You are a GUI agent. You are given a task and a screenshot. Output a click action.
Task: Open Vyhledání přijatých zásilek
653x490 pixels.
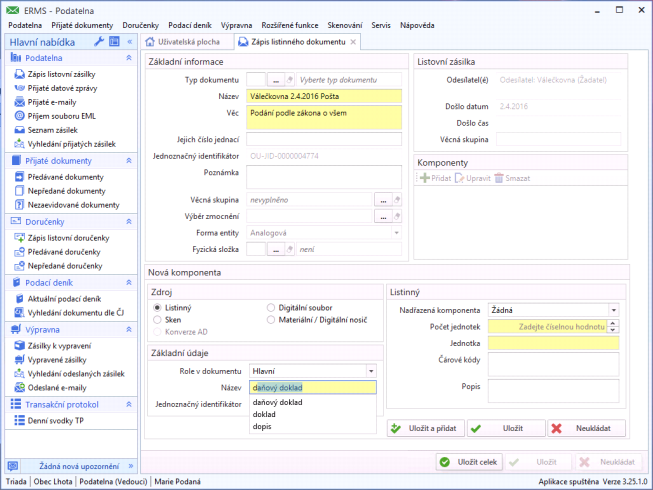72,144
